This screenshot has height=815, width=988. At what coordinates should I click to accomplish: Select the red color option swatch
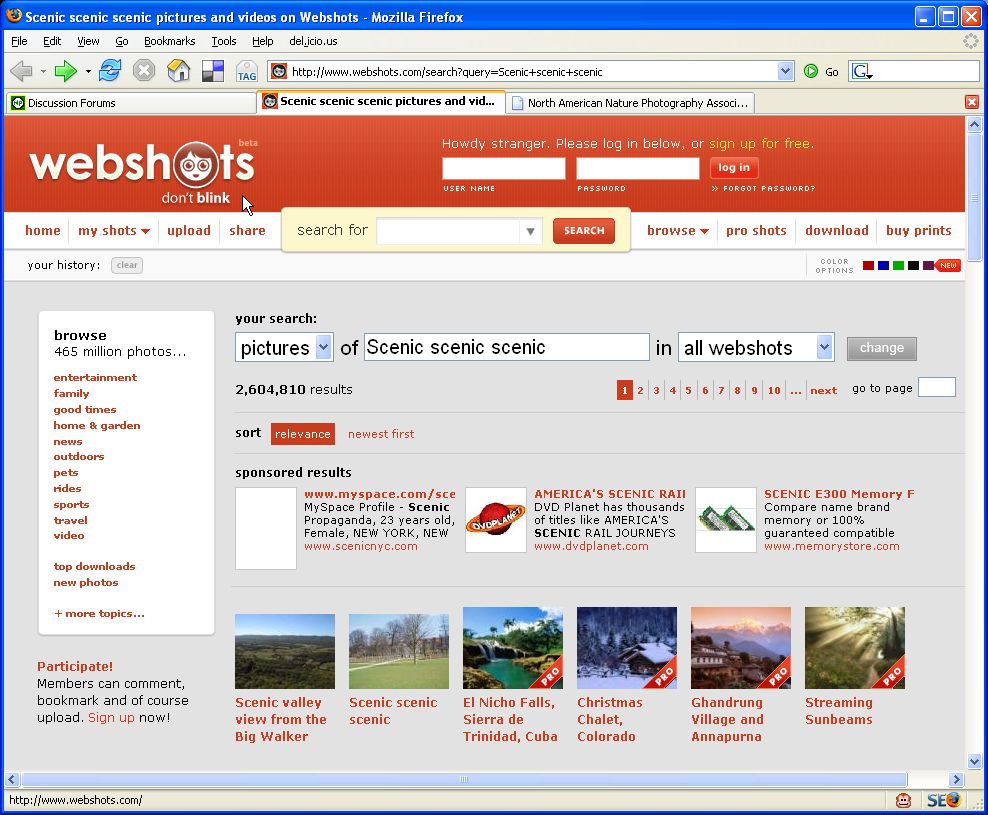point(868,265)
